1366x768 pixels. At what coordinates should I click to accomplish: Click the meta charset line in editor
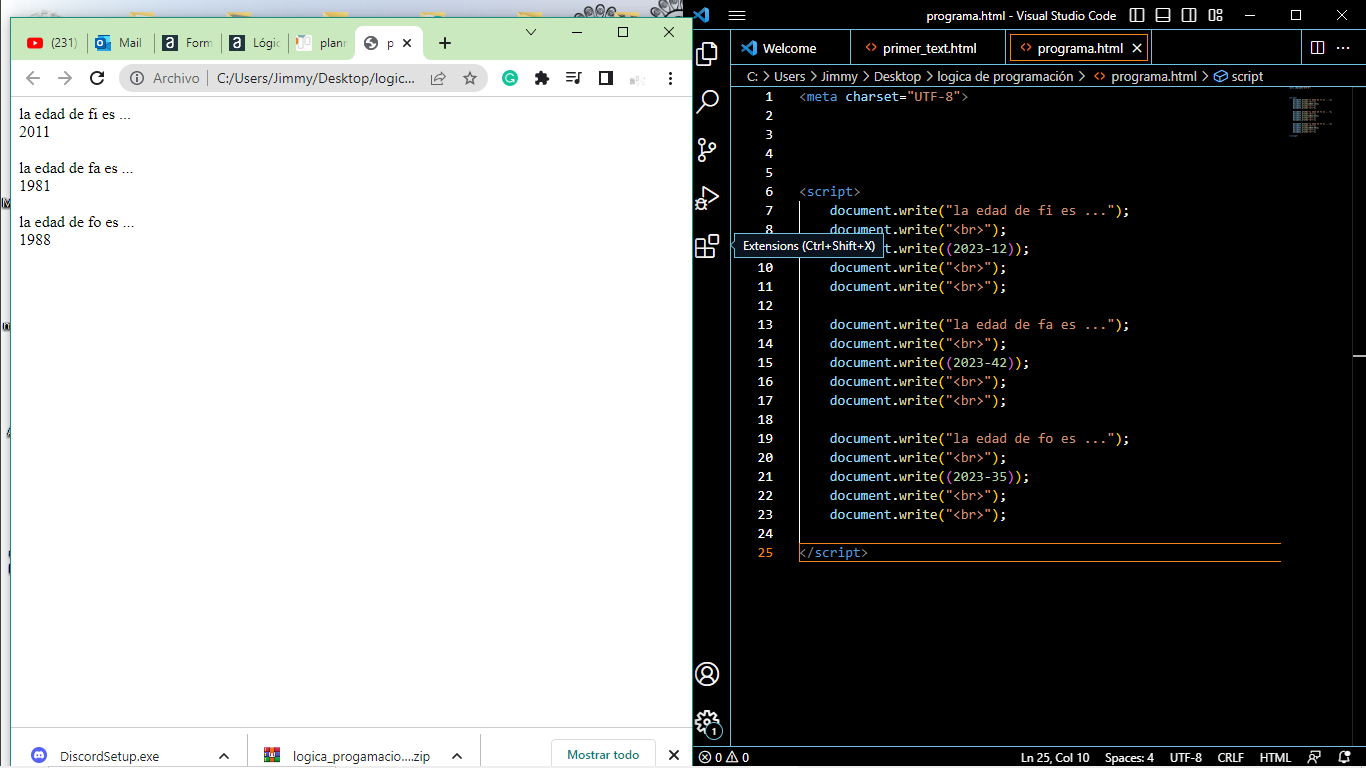pyautogui.click(x=884, y=96)
